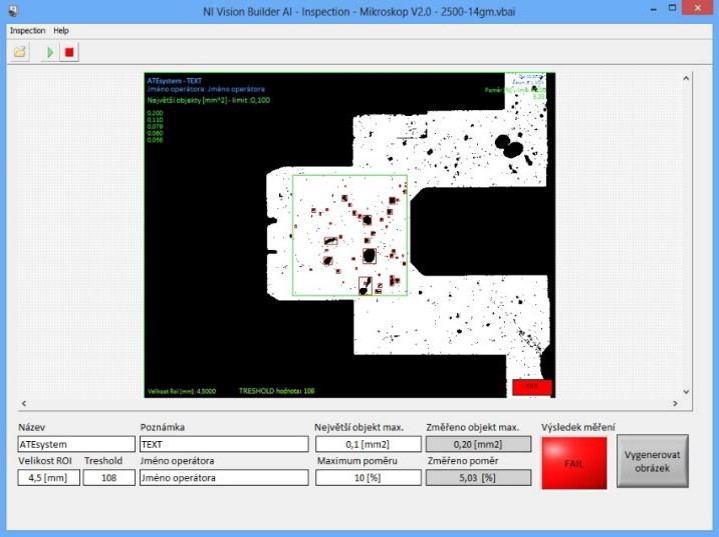
Task: Click the Poznámka field containing TEXT
Action: [x=224, y=444]
